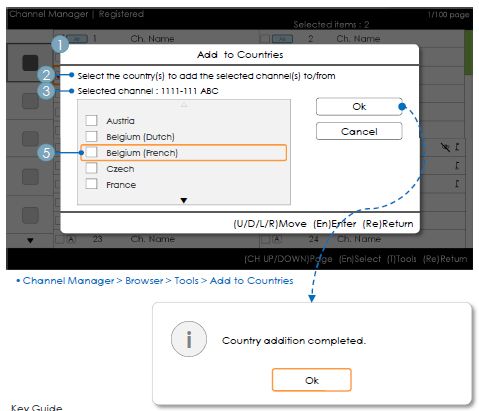Enable the France checkbox
This screenshot has height=411, width=479.
(91, 184)
